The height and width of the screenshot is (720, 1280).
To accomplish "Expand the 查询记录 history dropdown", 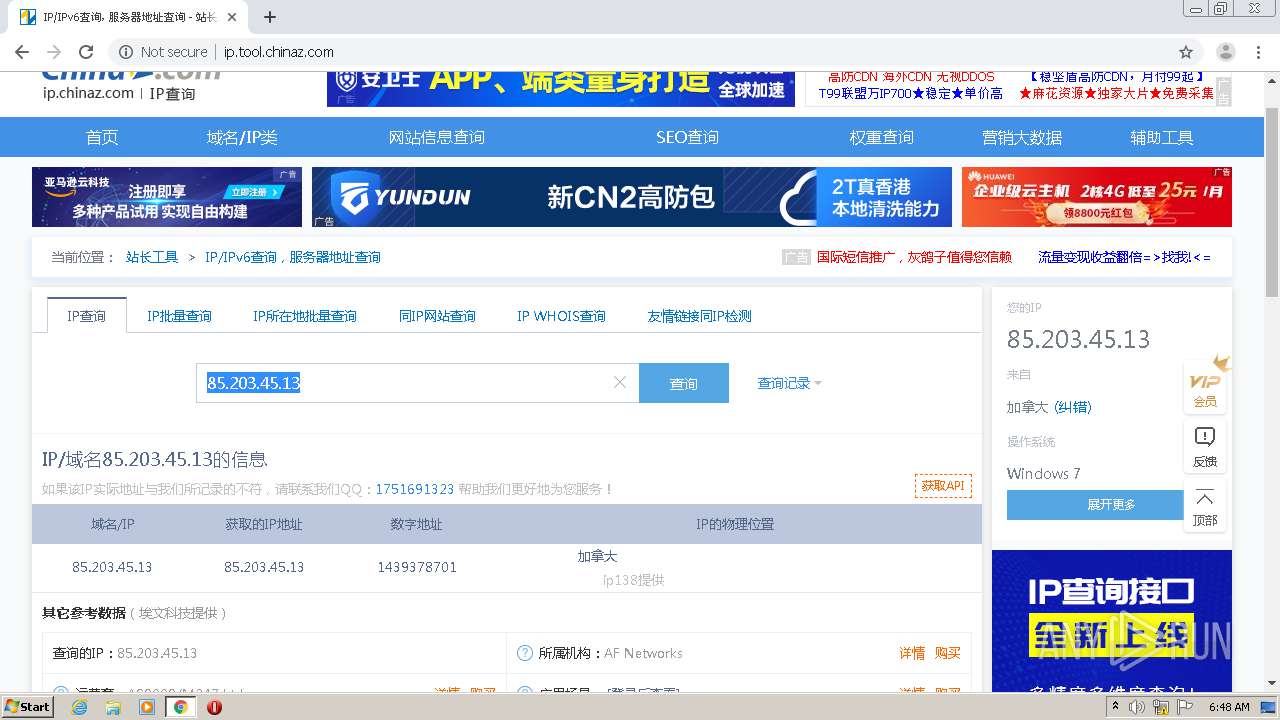I will click(x=789, y=383).
